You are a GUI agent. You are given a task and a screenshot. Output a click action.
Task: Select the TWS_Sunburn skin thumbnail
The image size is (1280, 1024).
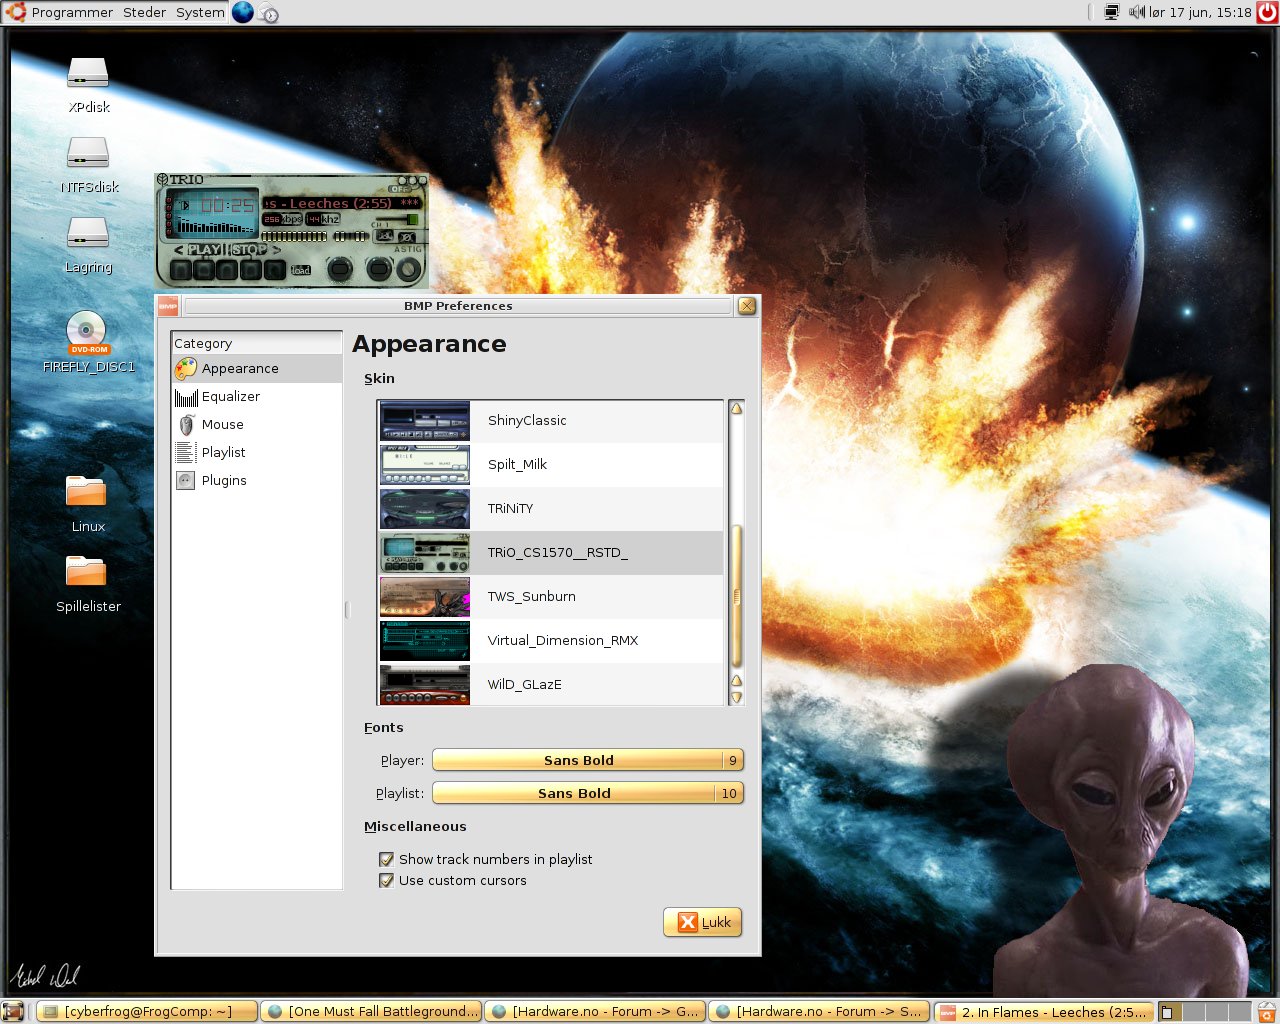[x=425, y=597]
